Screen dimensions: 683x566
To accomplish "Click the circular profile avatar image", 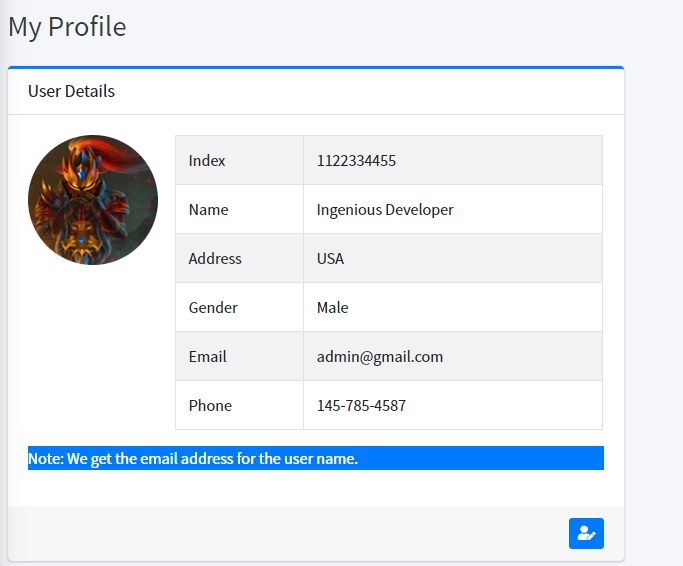I will [93, 200].
